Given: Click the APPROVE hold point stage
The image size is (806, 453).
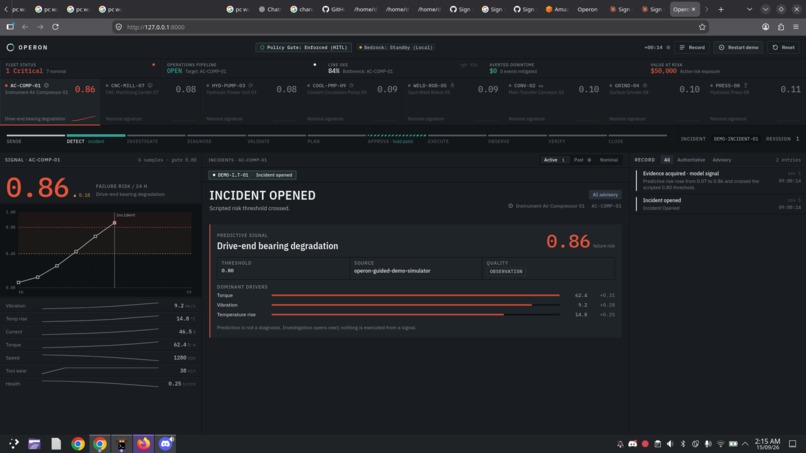Looking at the screenshot, I should (x=396, y=139).
